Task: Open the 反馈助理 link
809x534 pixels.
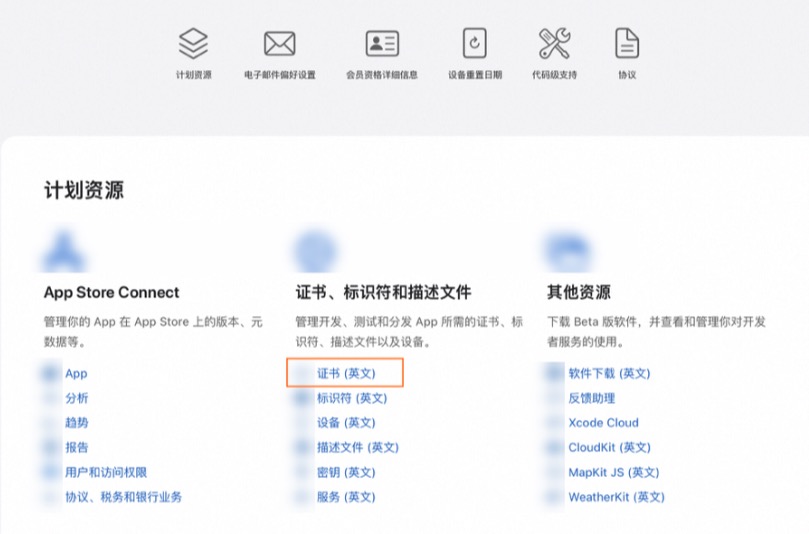Action: point(591,398)
